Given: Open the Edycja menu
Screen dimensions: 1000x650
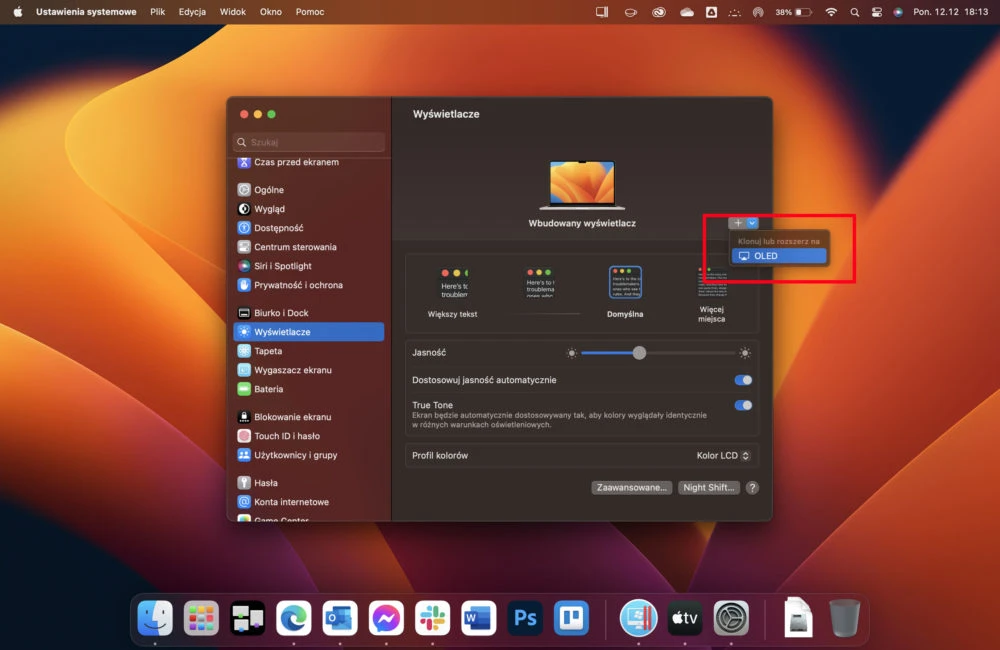Looking at the screenshot, I should [192, 11].
